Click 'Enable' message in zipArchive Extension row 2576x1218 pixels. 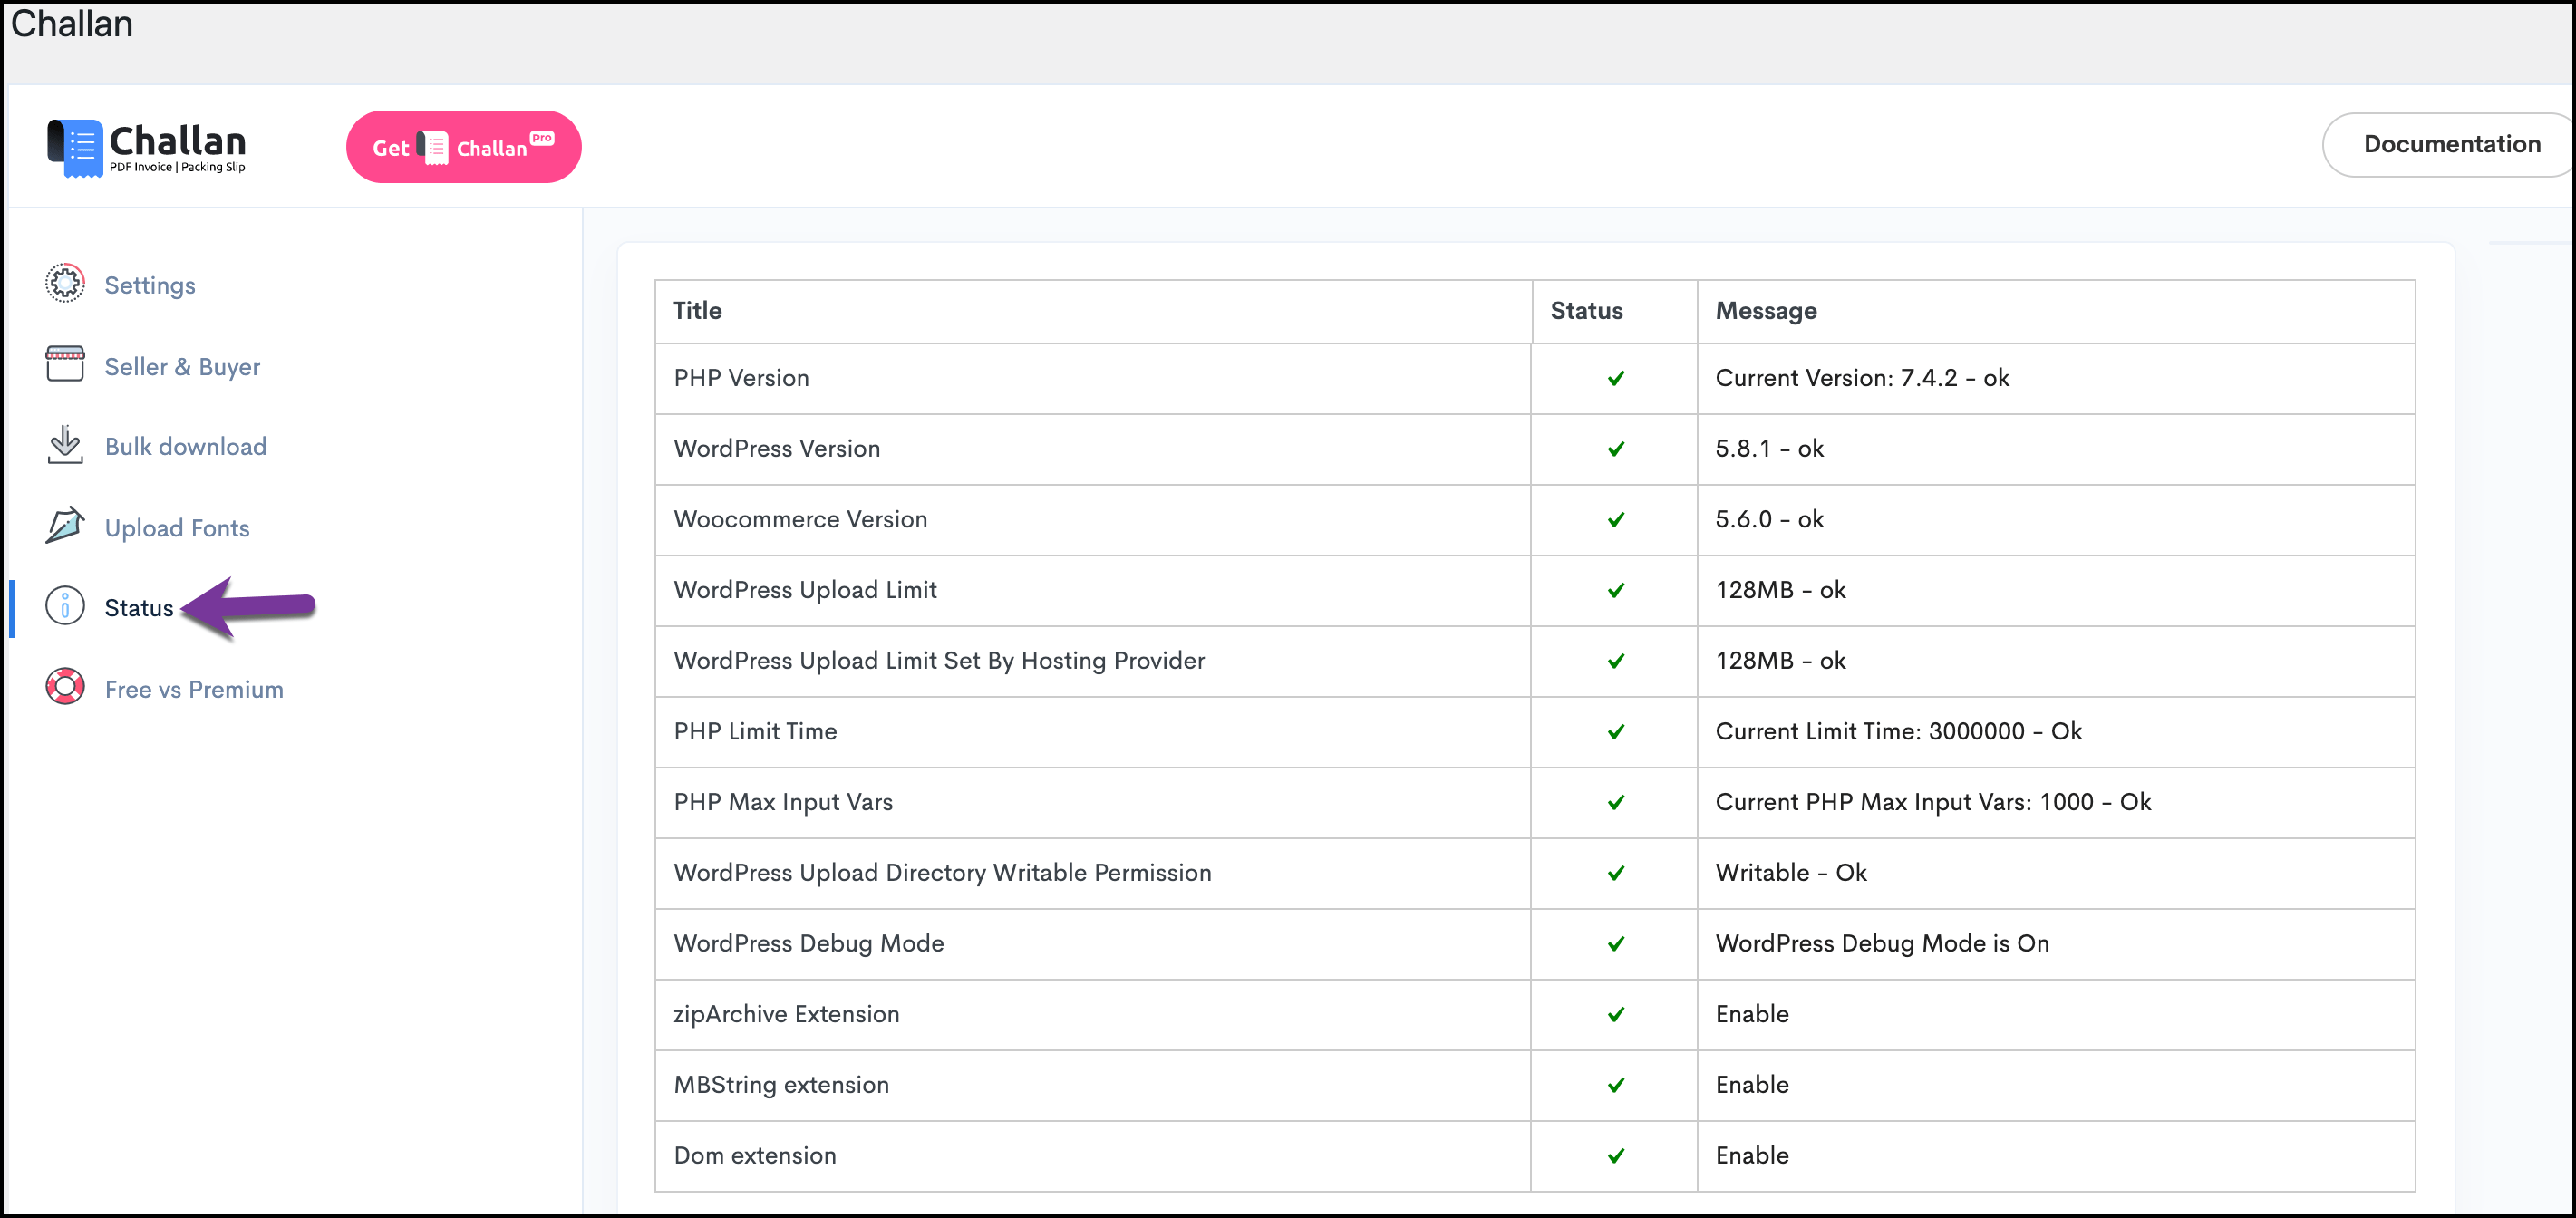1752,1014
